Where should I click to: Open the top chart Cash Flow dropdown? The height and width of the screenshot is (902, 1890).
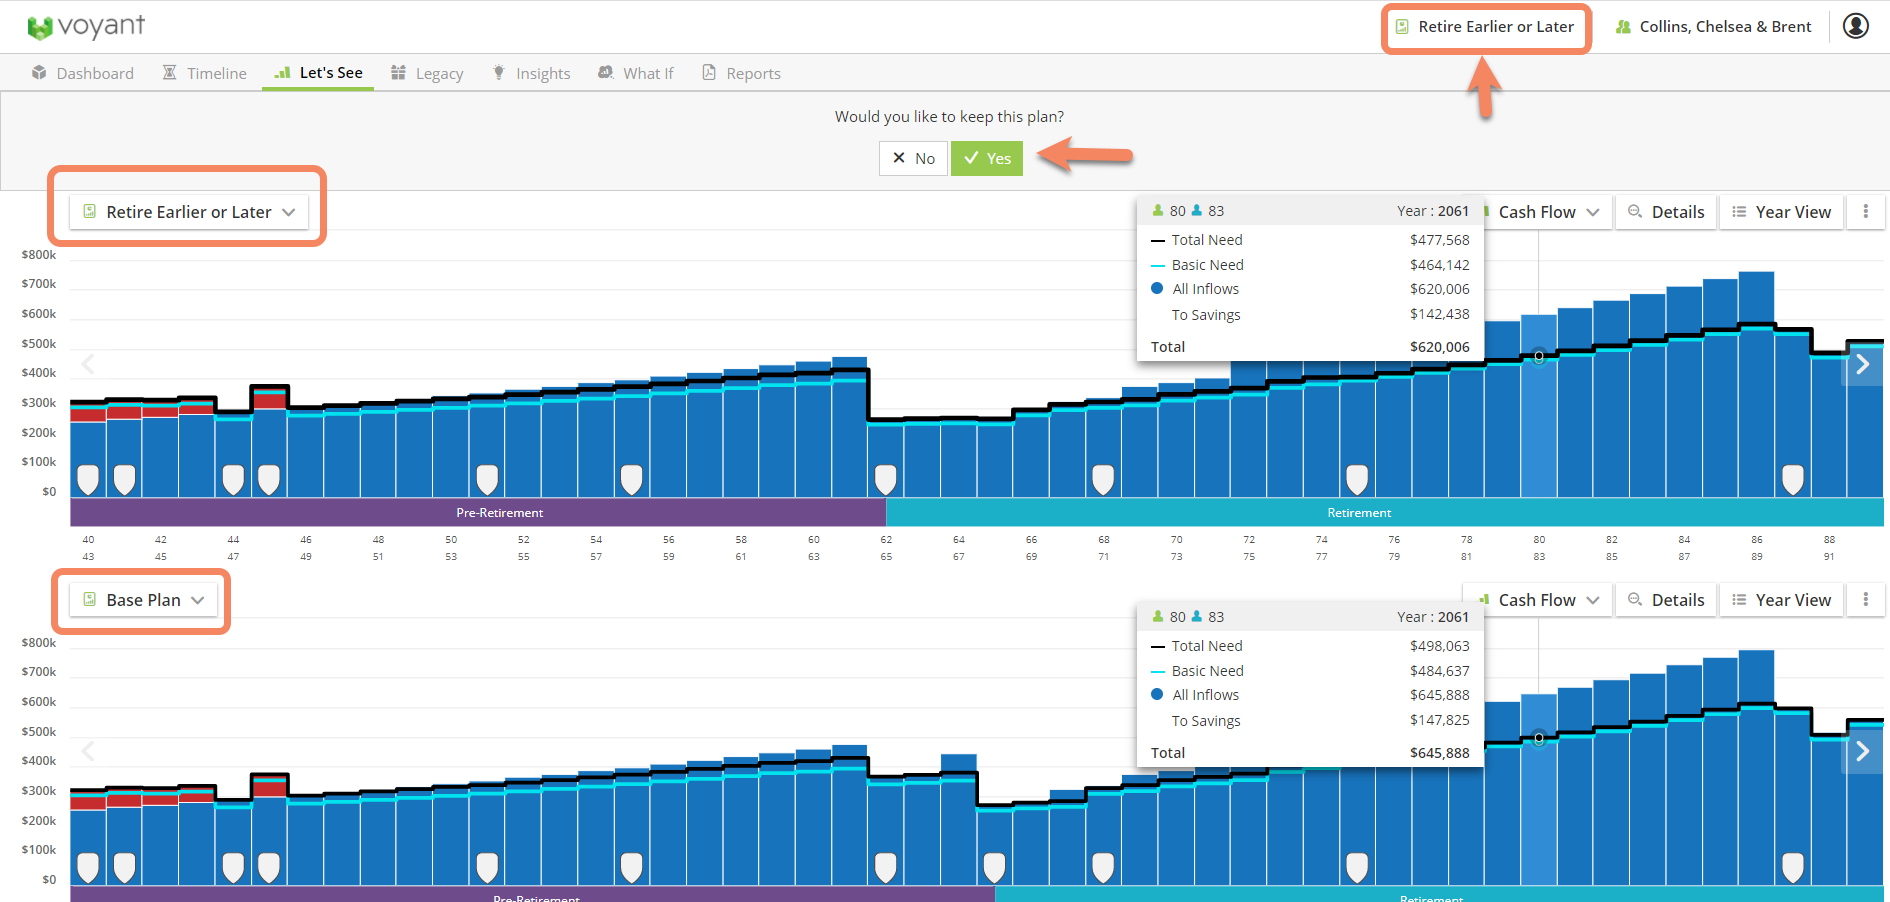[1545, 212]
